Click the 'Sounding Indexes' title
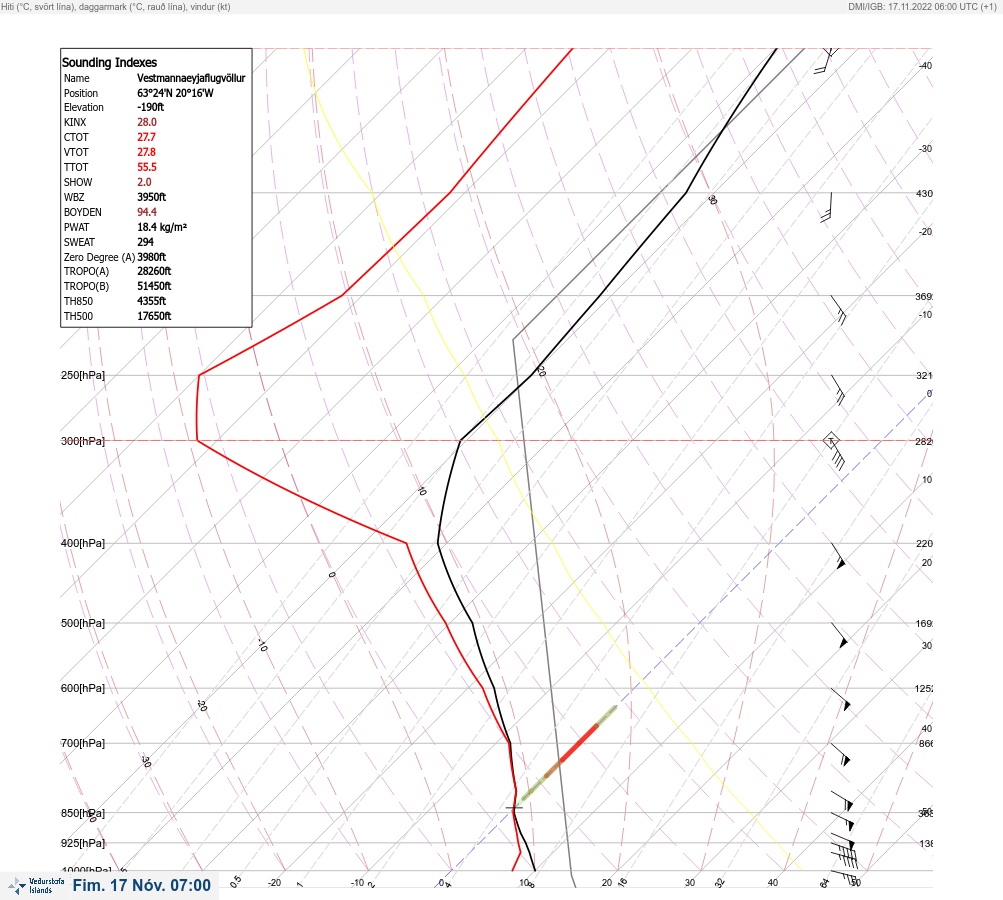1003x900 pixels. (x=109, y=63)
